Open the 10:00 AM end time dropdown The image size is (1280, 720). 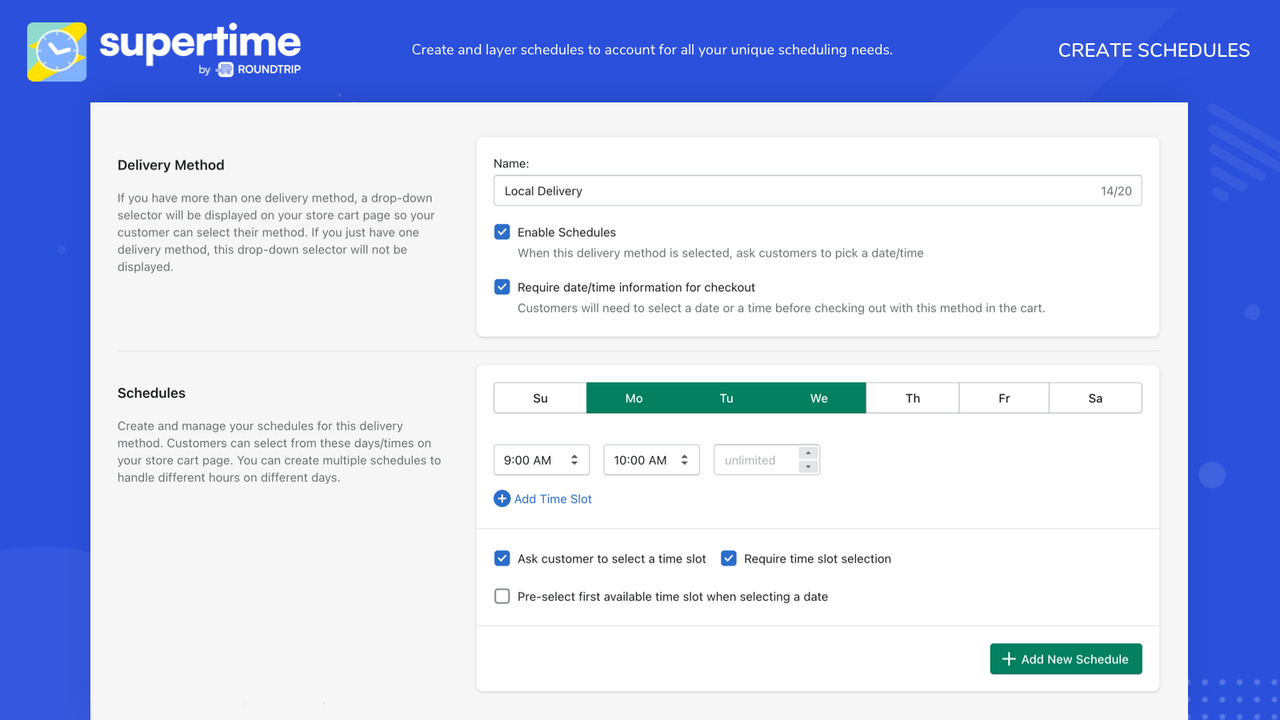click(x=650, y=459)
